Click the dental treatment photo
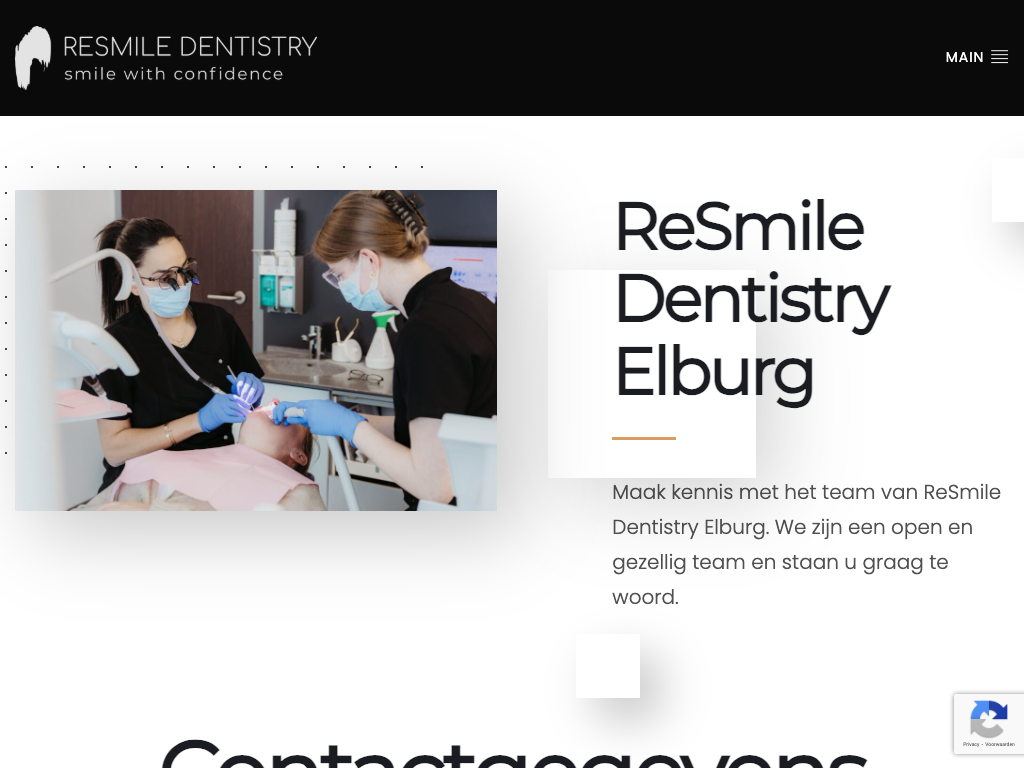The height and width of the screenshot is (768, 1024). [256, 350]
